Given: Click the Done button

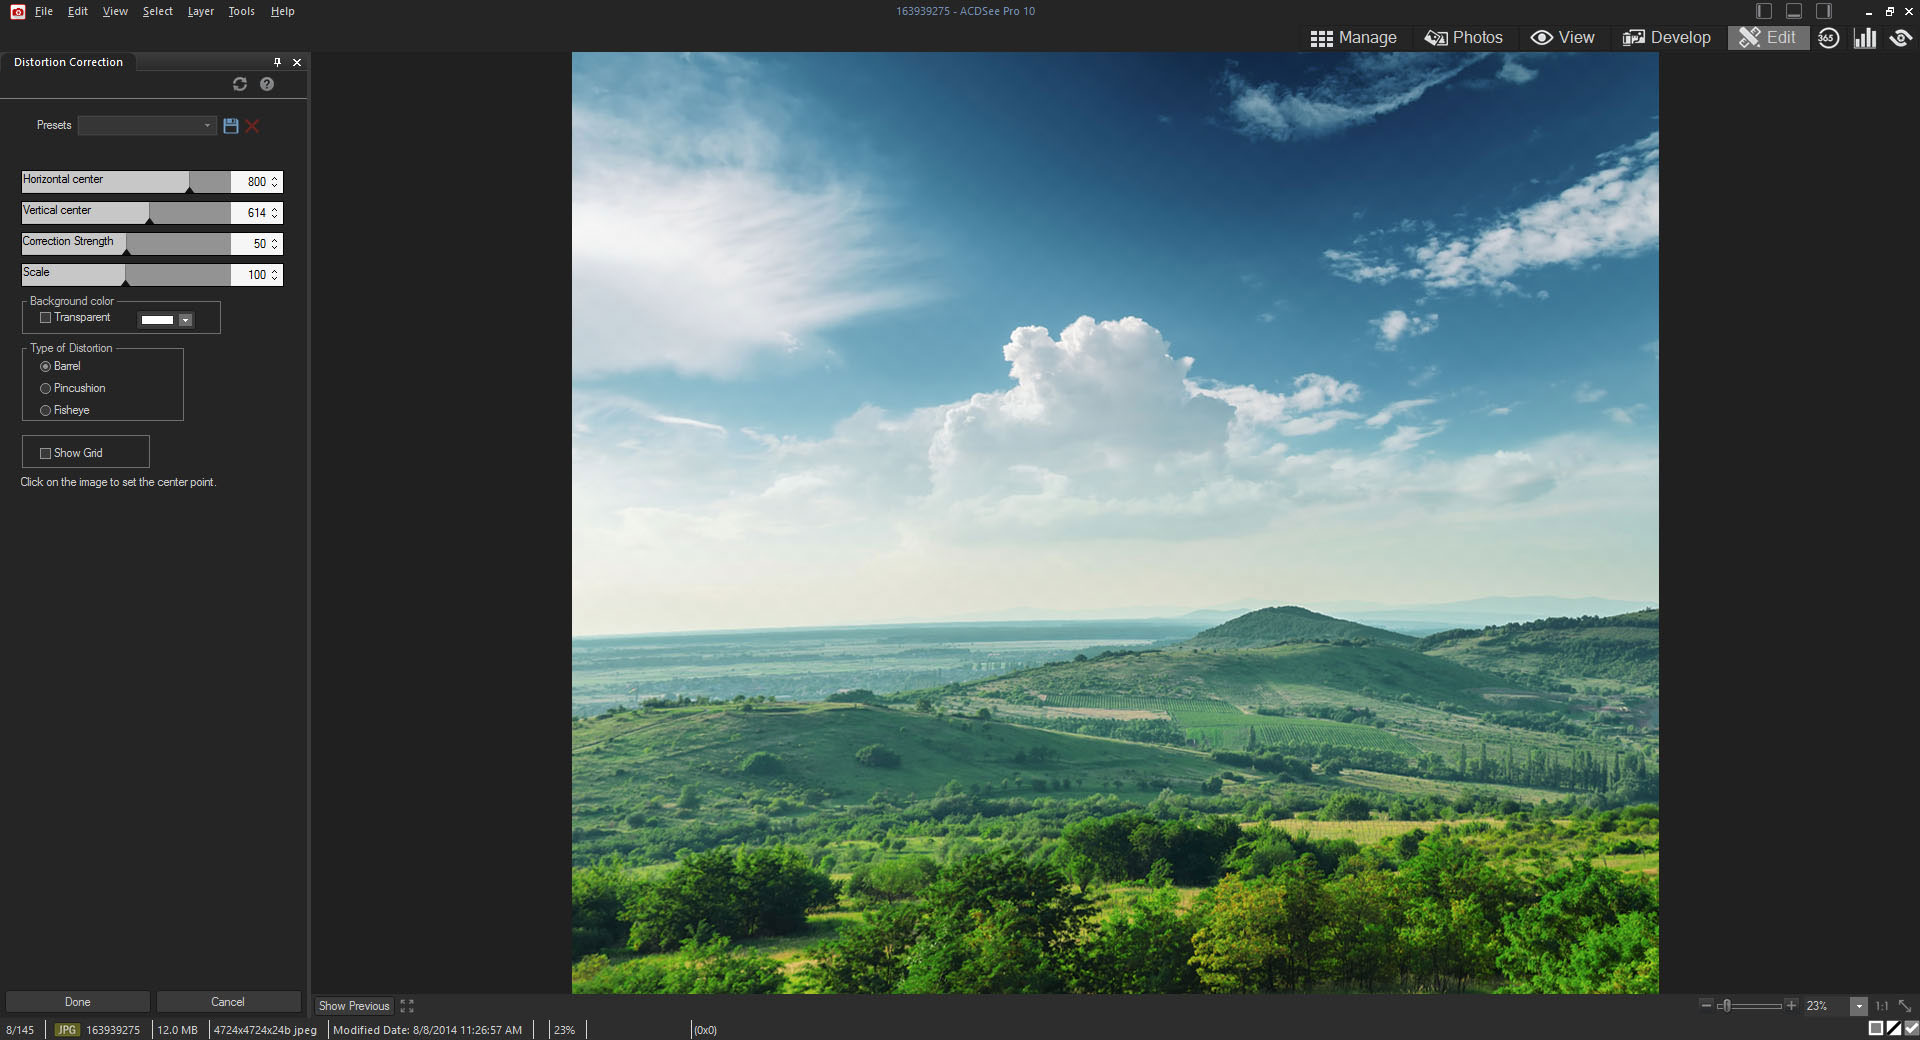Looking at the screenshot, I should pyautogui.click(x=77, y=1001).
